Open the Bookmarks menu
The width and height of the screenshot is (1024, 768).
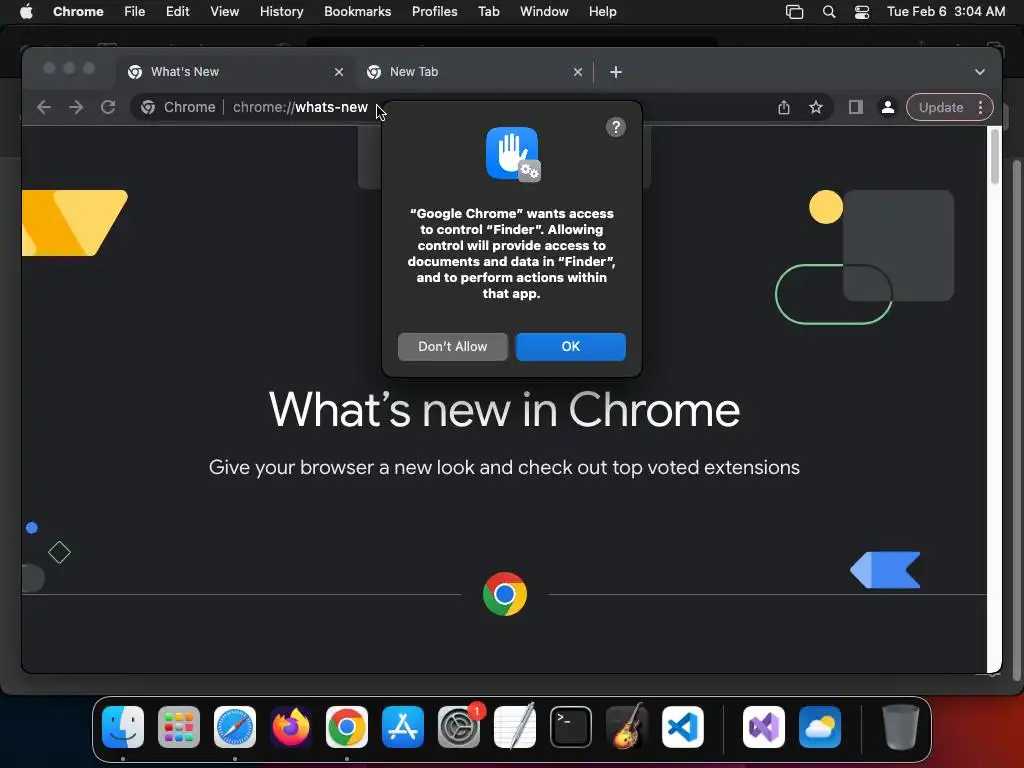357,12
